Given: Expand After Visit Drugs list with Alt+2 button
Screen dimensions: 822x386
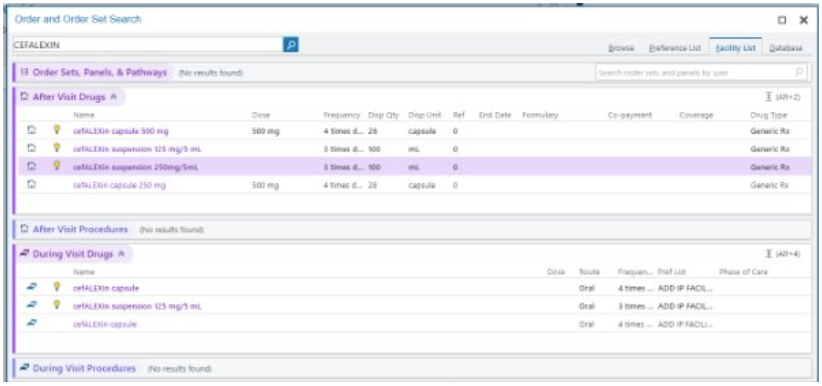Looking at the screenshot, I should coord(783,97).
